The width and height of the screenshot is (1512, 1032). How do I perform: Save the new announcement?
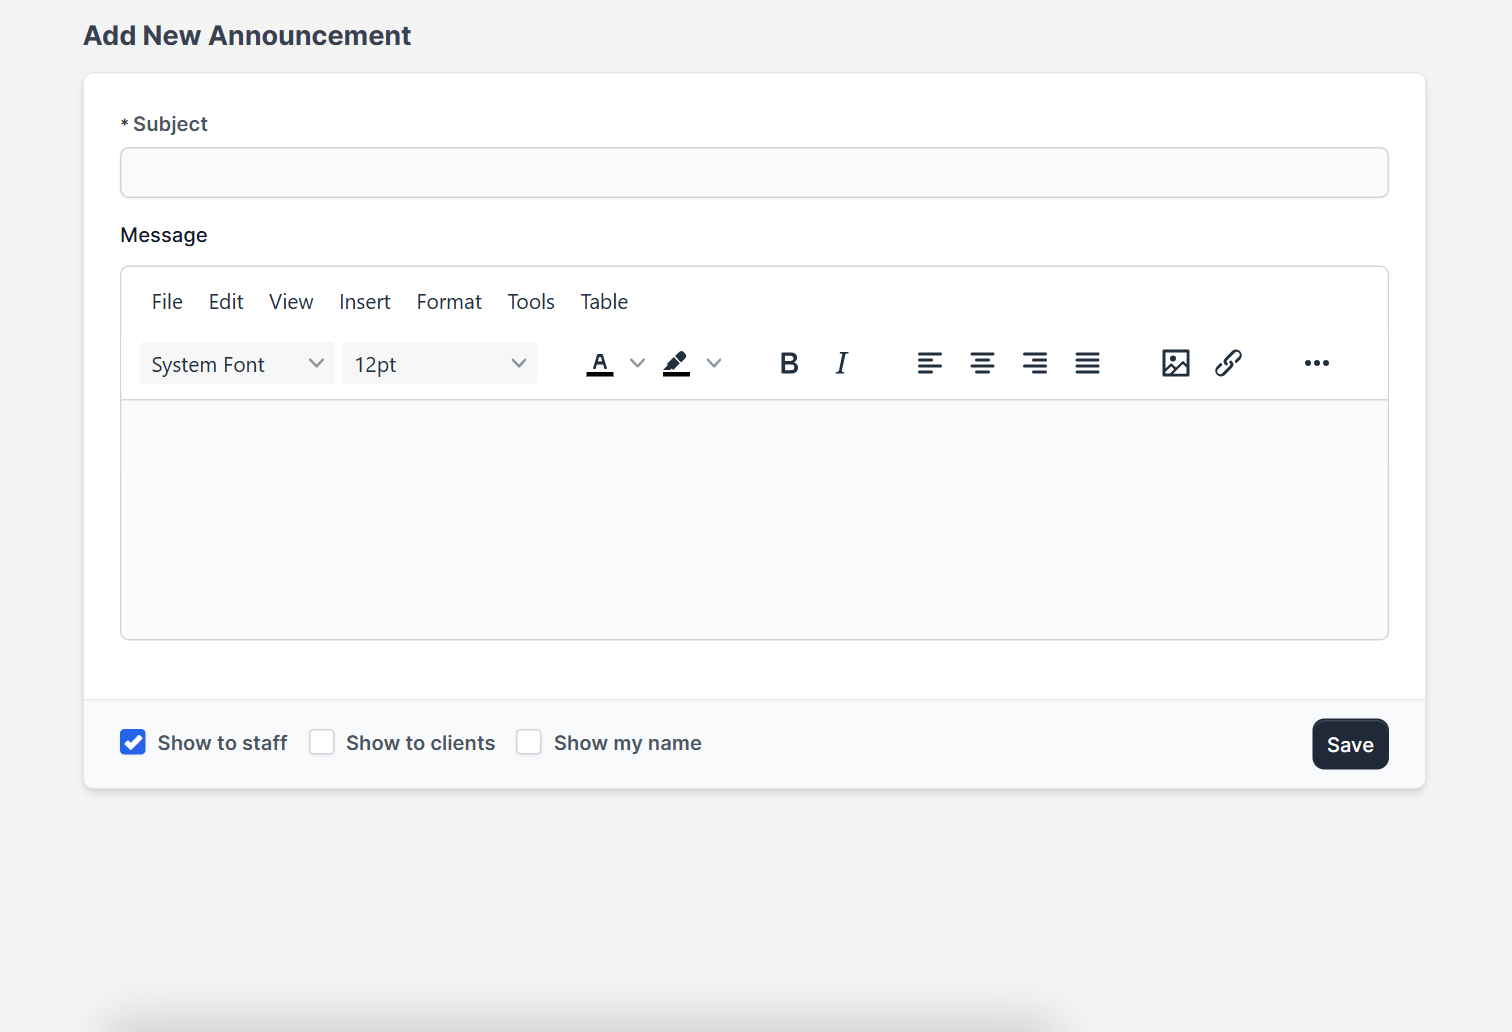click(x=1350, y=744)
